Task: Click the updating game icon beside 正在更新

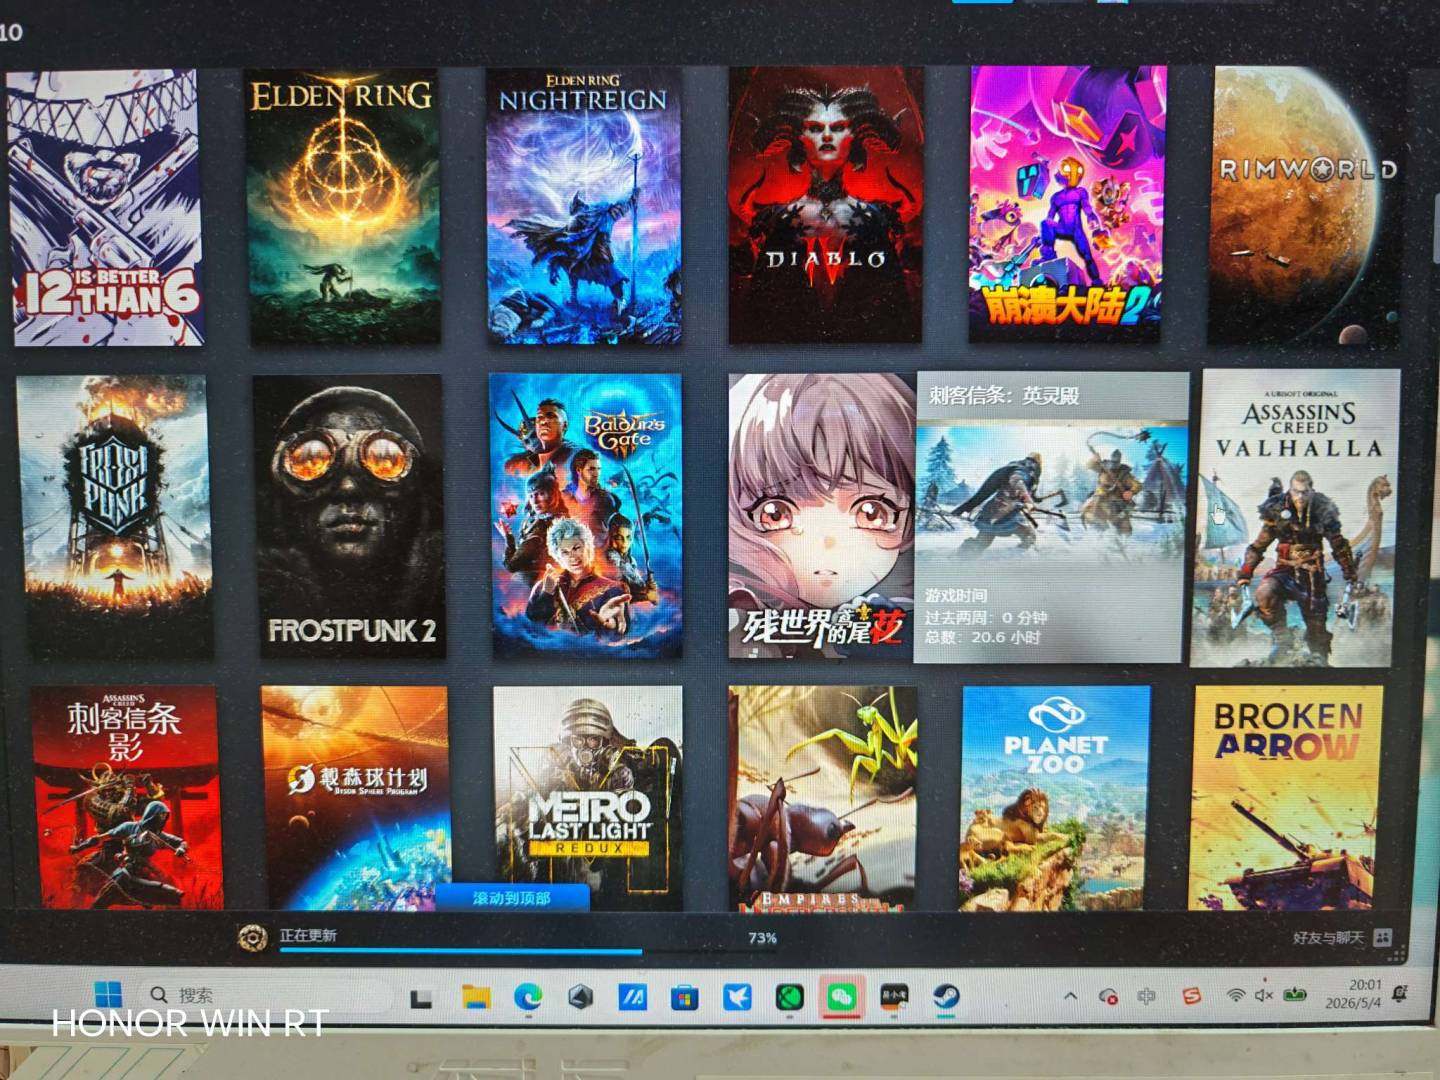Action: click(x=252, y=938)
